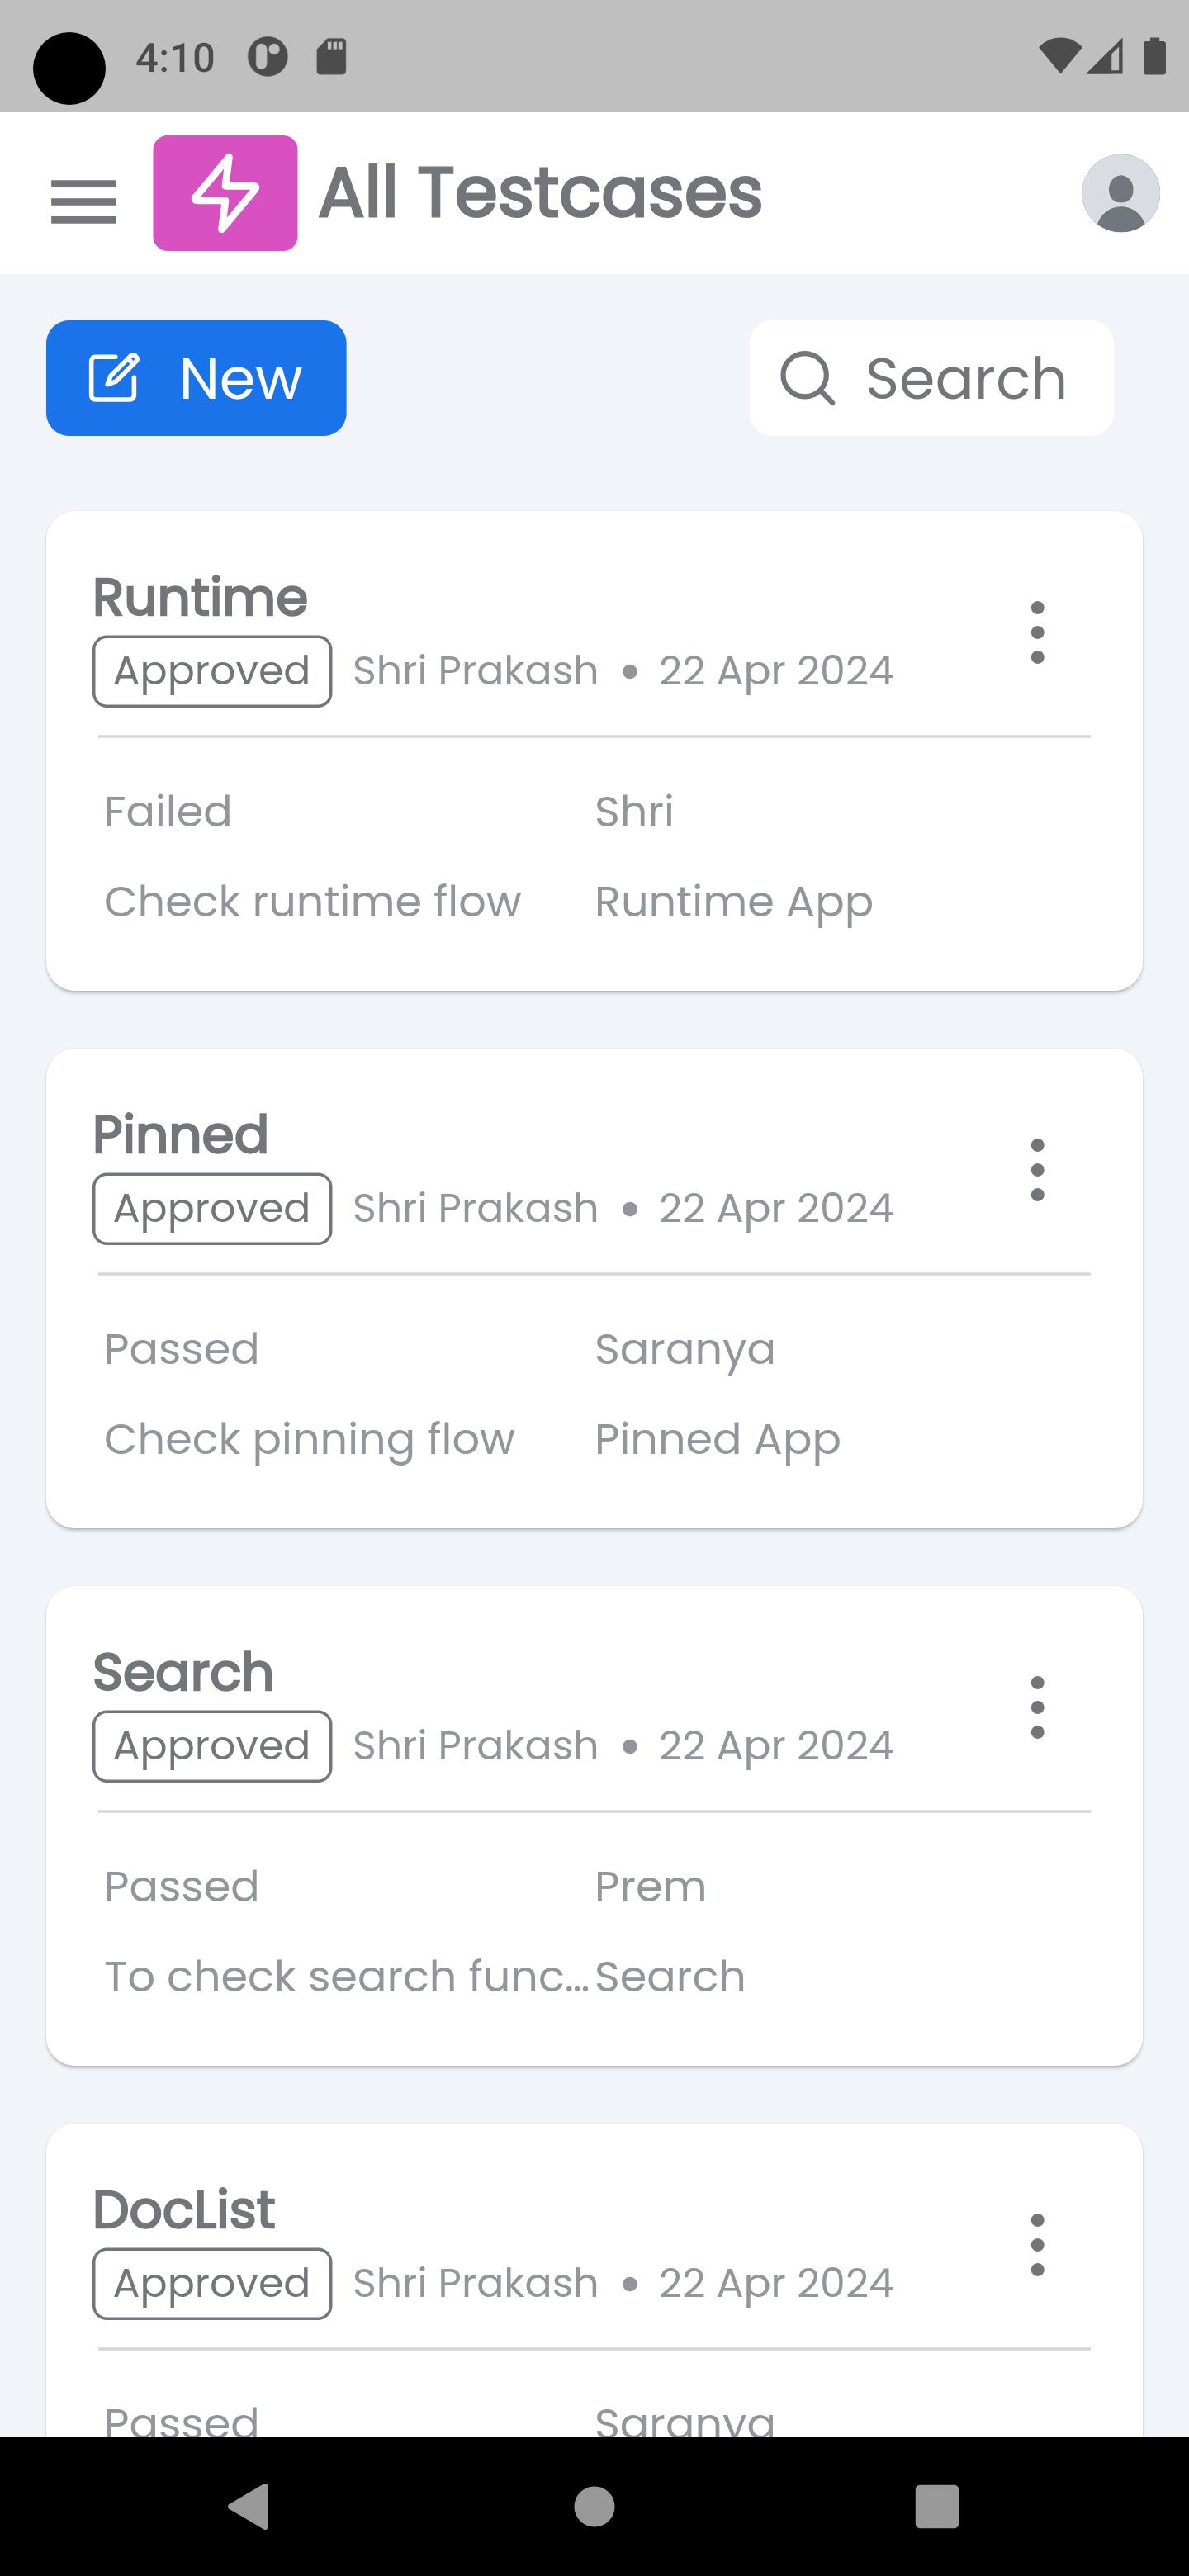Open the three-dot menu for DocList
1189x2576 pixels.
1037,2244
